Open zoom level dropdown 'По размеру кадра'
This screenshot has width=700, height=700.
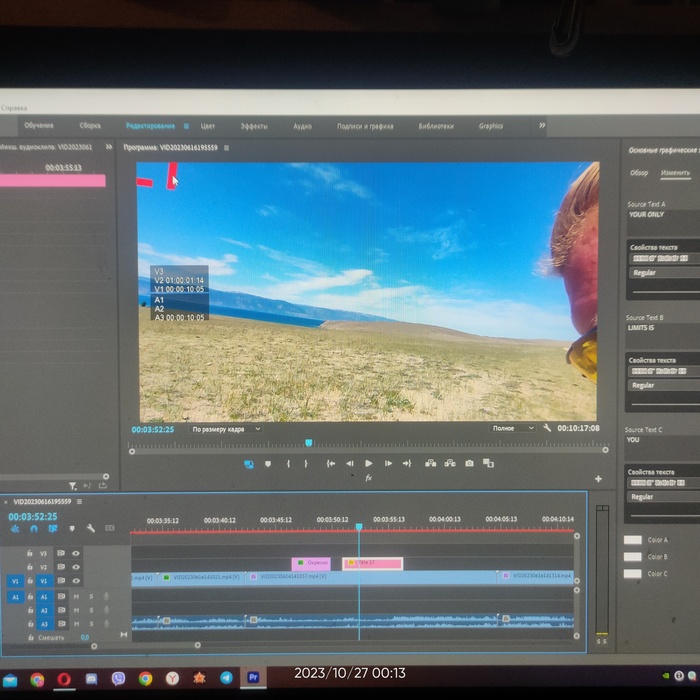[226, 429]
